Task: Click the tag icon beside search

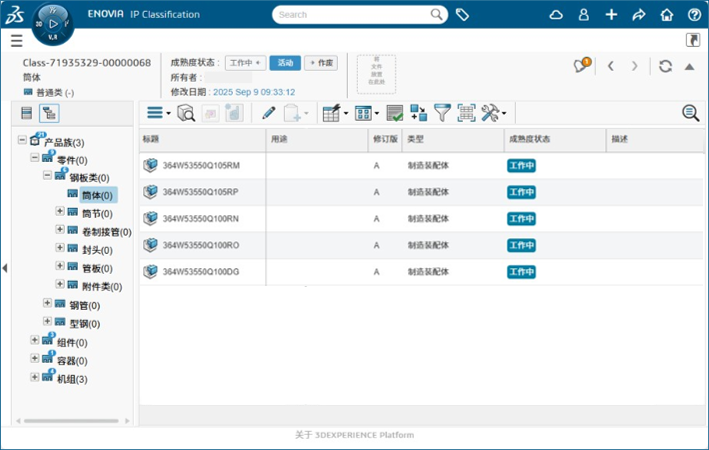Action: click(x=462, y=15)
